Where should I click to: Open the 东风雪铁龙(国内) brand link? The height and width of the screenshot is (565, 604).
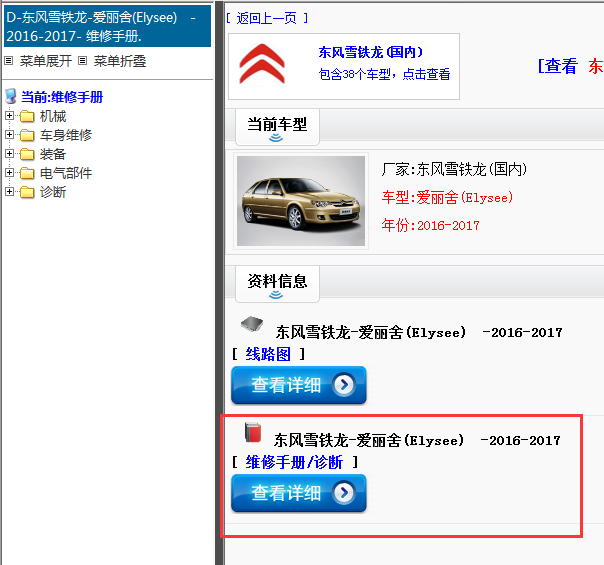371,52
